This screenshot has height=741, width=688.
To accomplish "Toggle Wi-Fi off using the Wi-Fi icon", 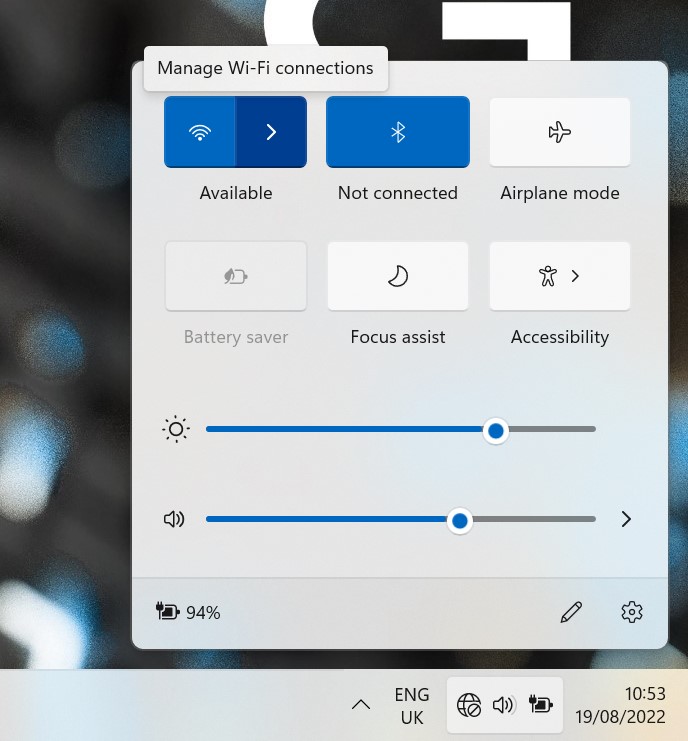I will tap(200, 132).
